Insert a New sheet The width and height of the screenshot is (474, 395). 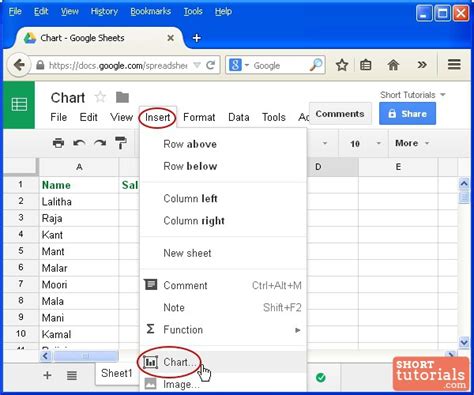click(x=223, y=253)
